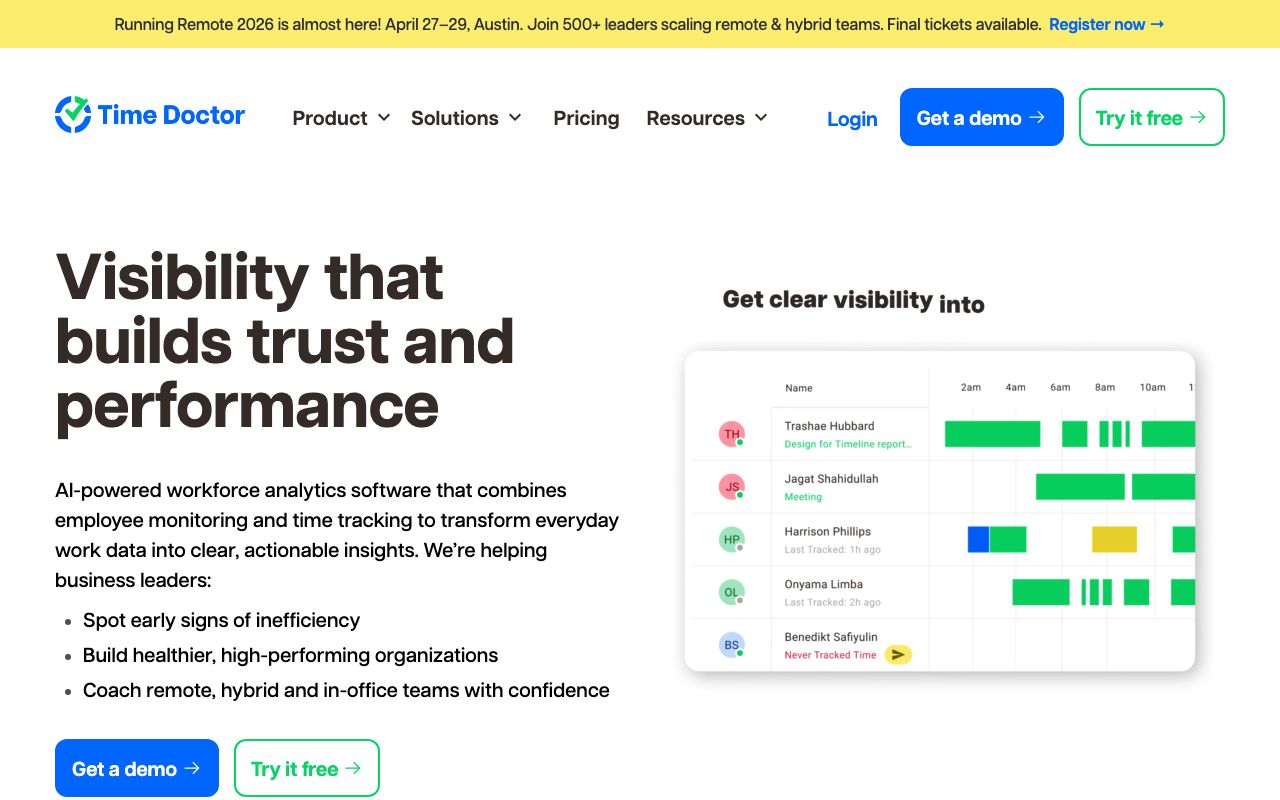Click the JS avatar for Jagat Shahidullah
This screenshot has width=1280, height=800.
(x=732, y=487)
